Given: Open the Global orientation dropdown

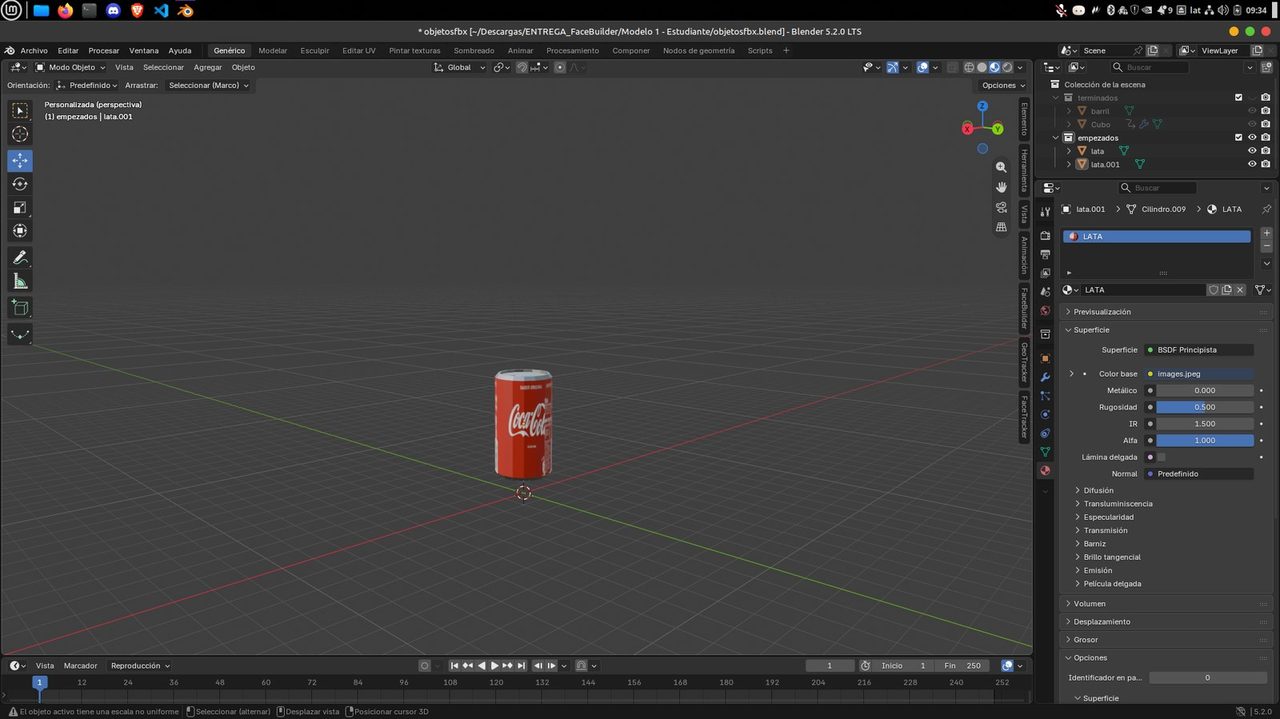Looking at the screenshot, I should click(460, 67).
